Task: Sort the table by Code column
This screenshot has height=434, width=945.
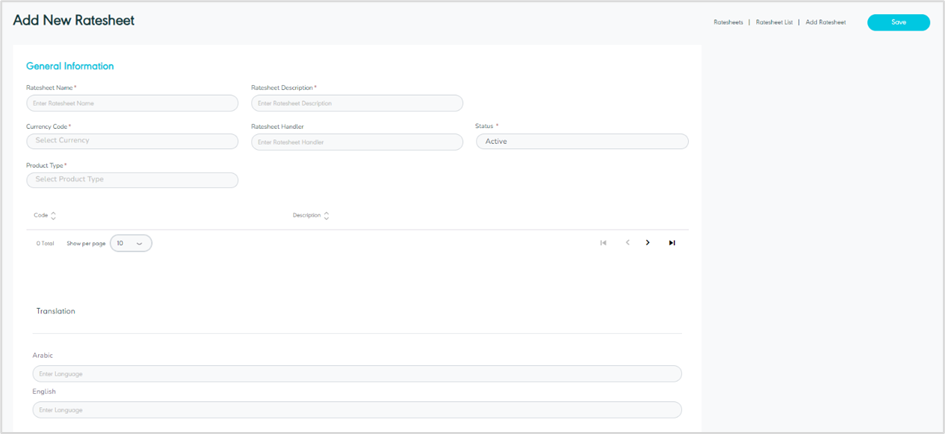Action: point(53,216)
